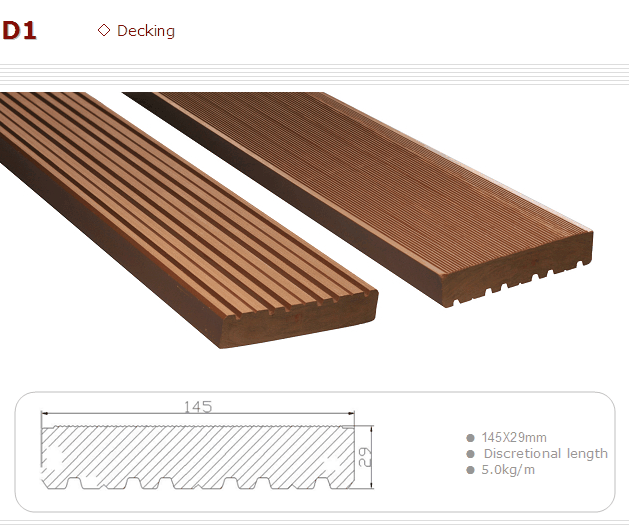
Task: Select the 5.0kg/m weight specification
Action: coord(508,470)
